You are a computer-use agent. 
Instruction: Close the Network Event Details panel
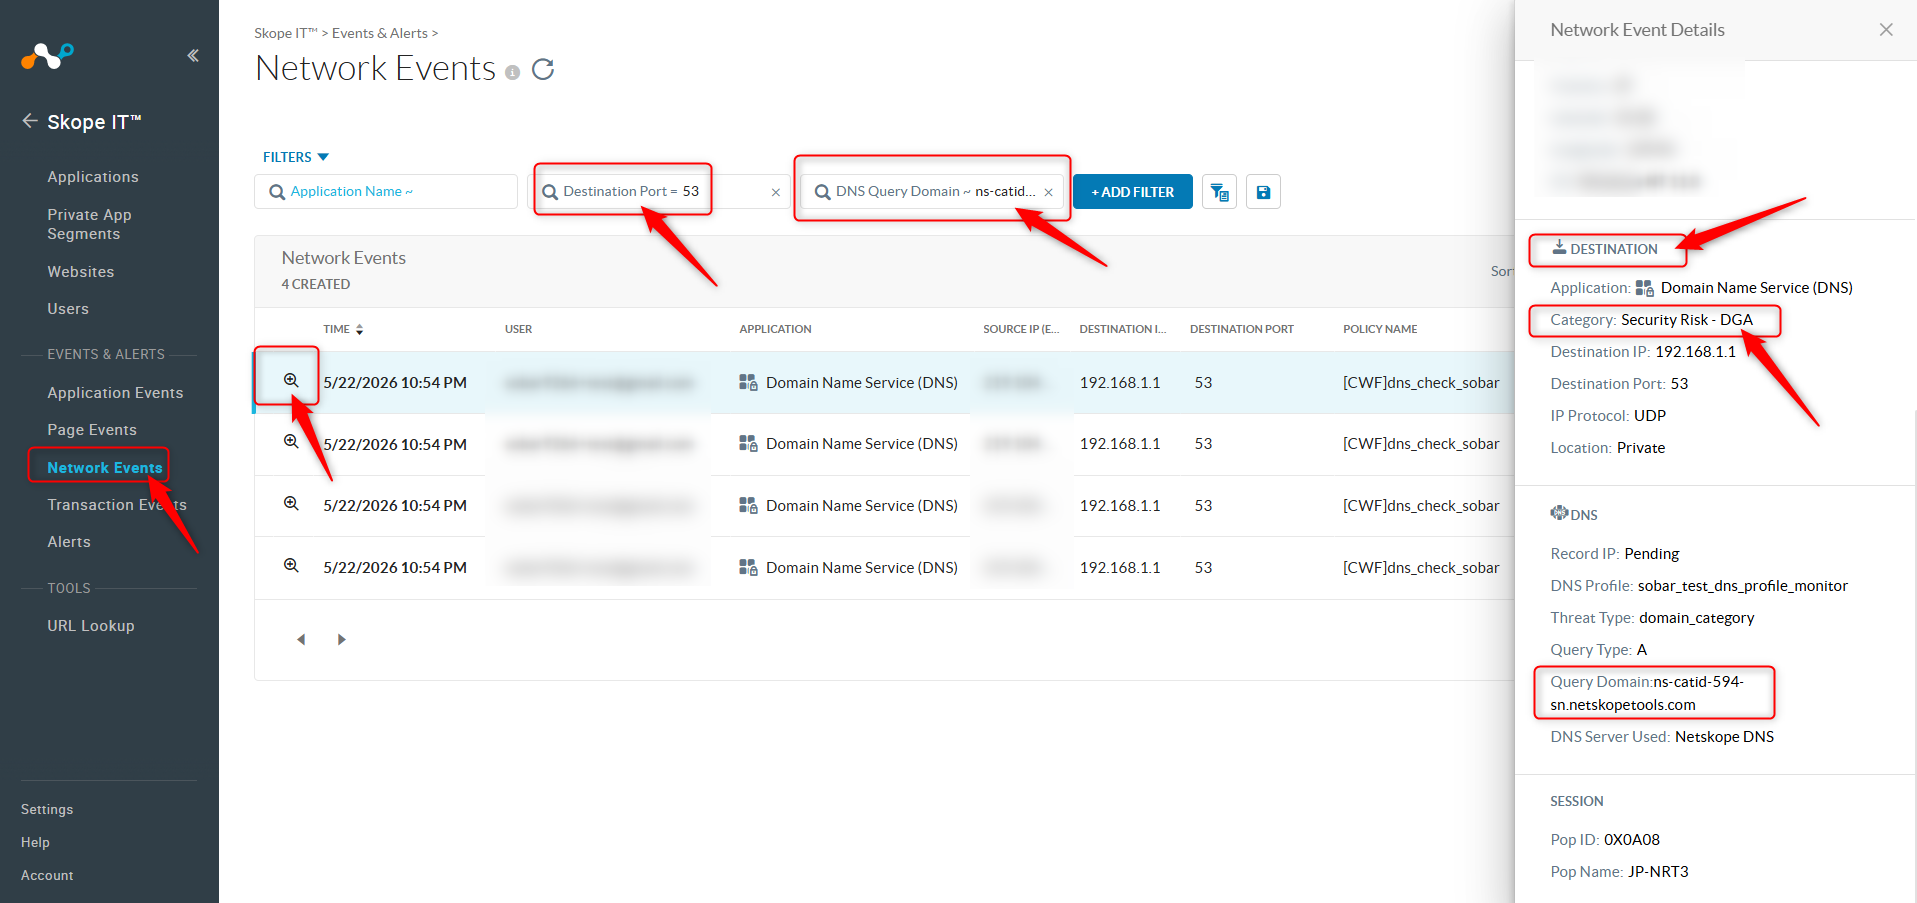point(1886,30)
